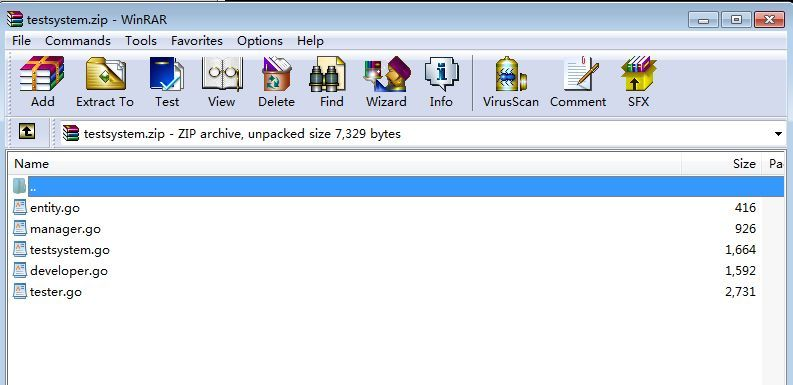Click the size value 926
Screen dimensions: 793x385
click(745, 229)
